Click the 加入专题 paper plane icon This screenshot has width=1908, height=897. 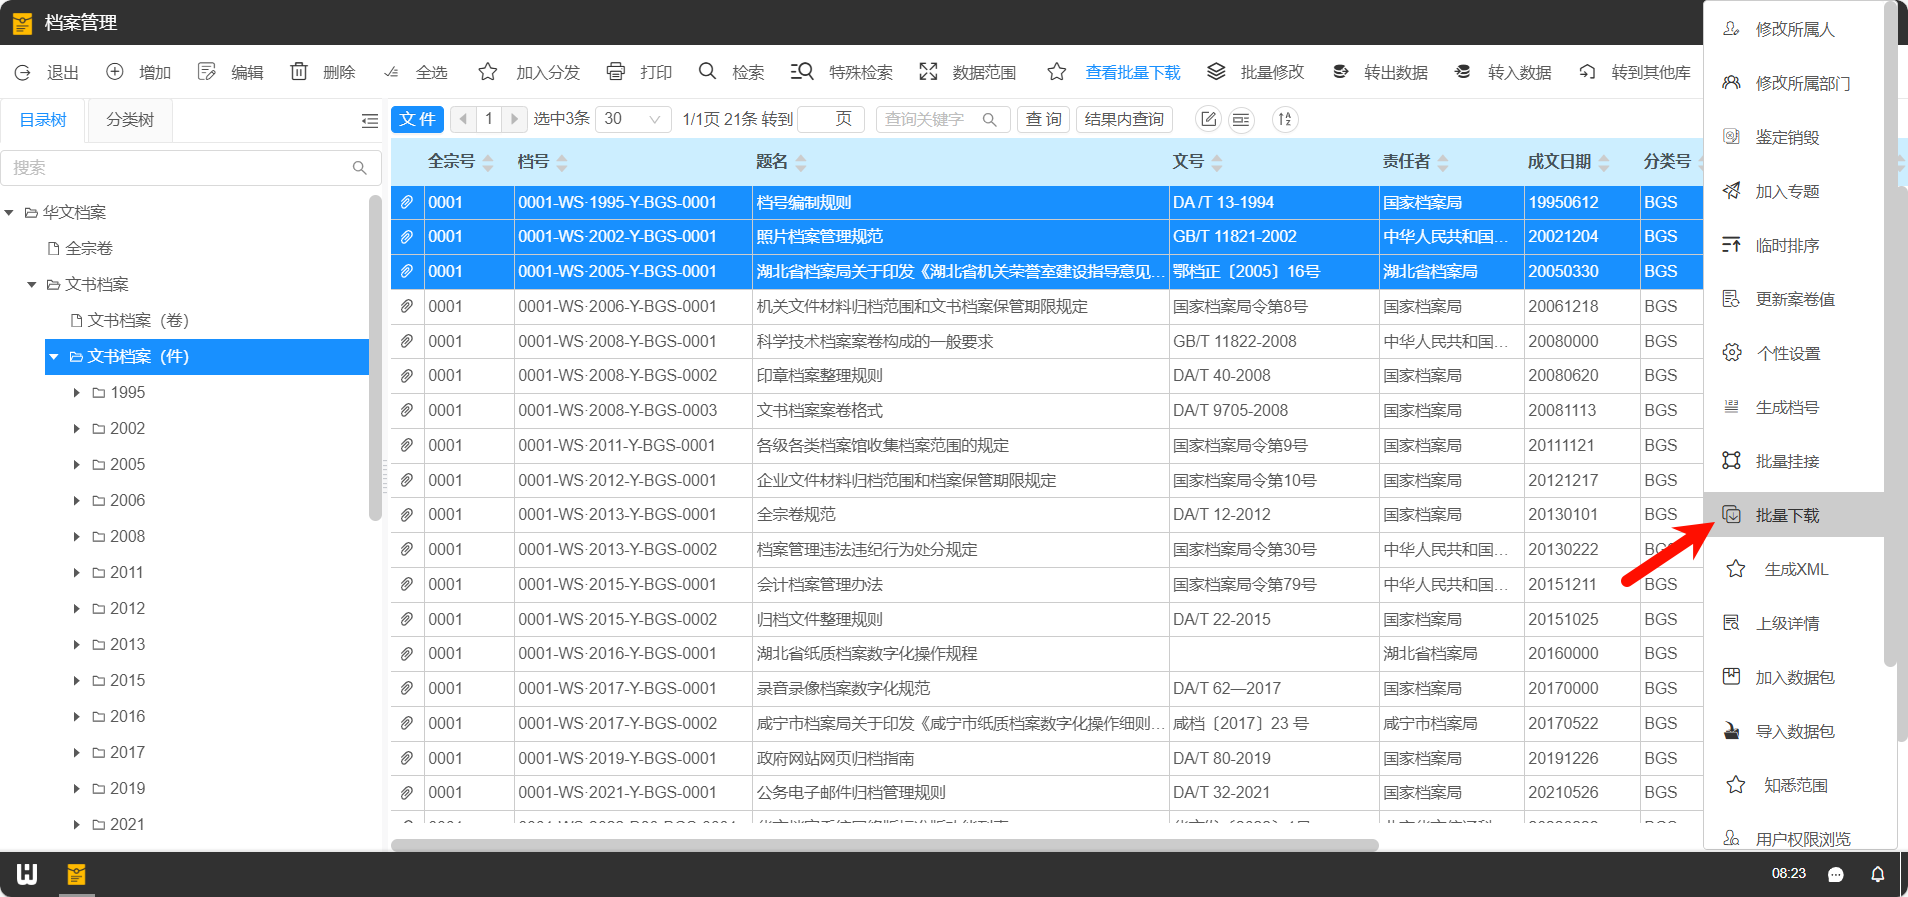pos(1732,191)
